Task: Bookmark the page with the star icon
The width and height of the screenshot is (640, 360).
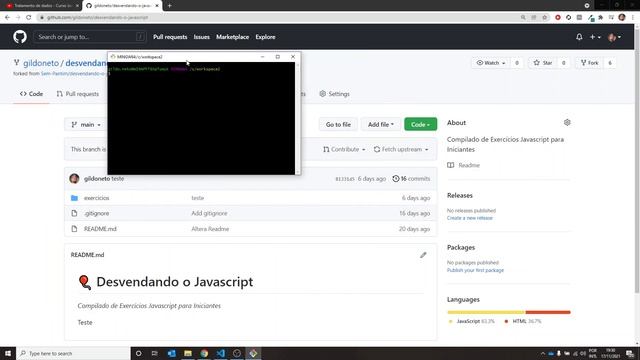Action: (544, 18)
